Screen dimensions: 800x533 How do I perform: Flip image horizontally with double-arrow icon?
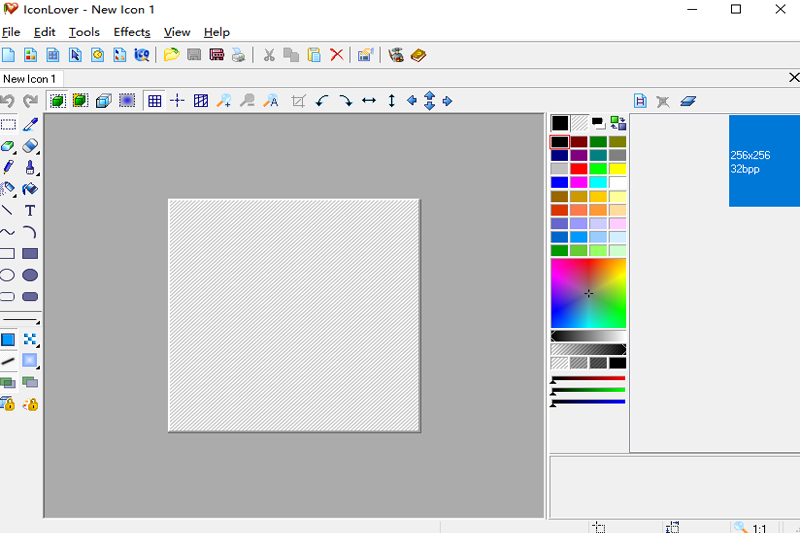coord(368,101)
